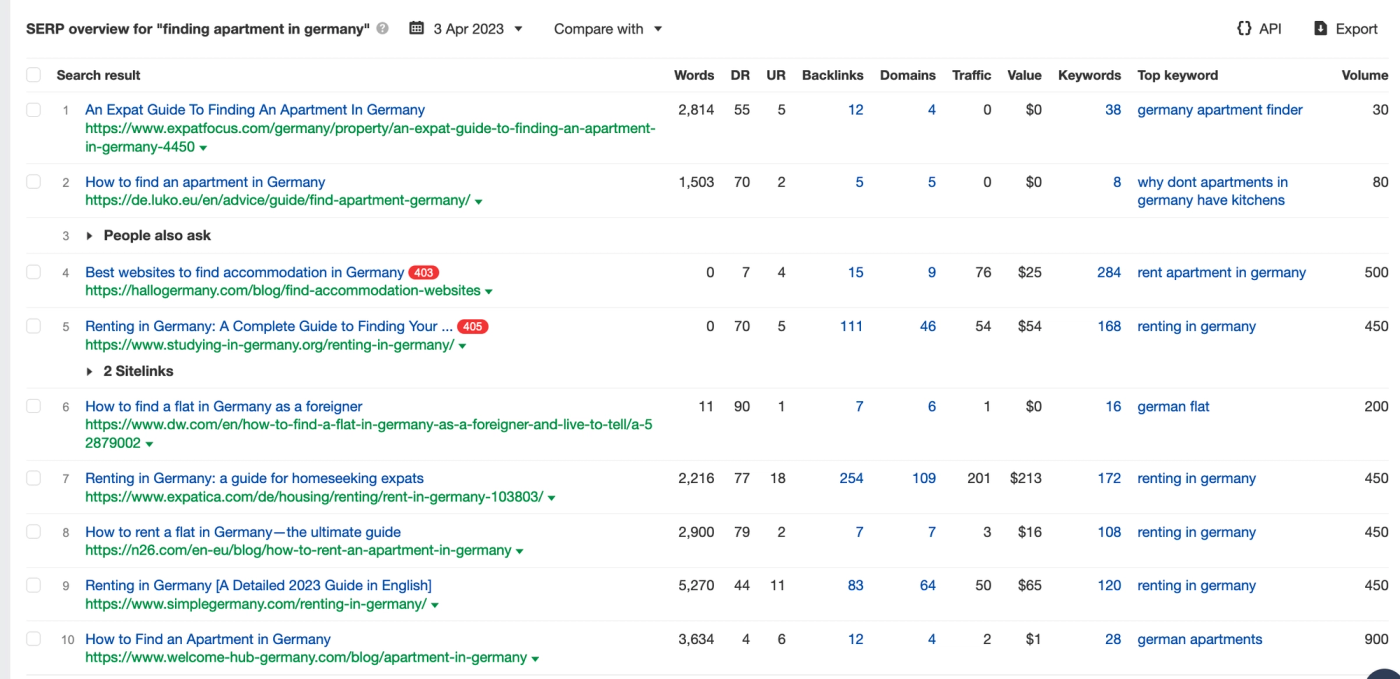Click the help icon beside the keyword title
This screenshot has width=1400, height=679.
click(381, 28)
